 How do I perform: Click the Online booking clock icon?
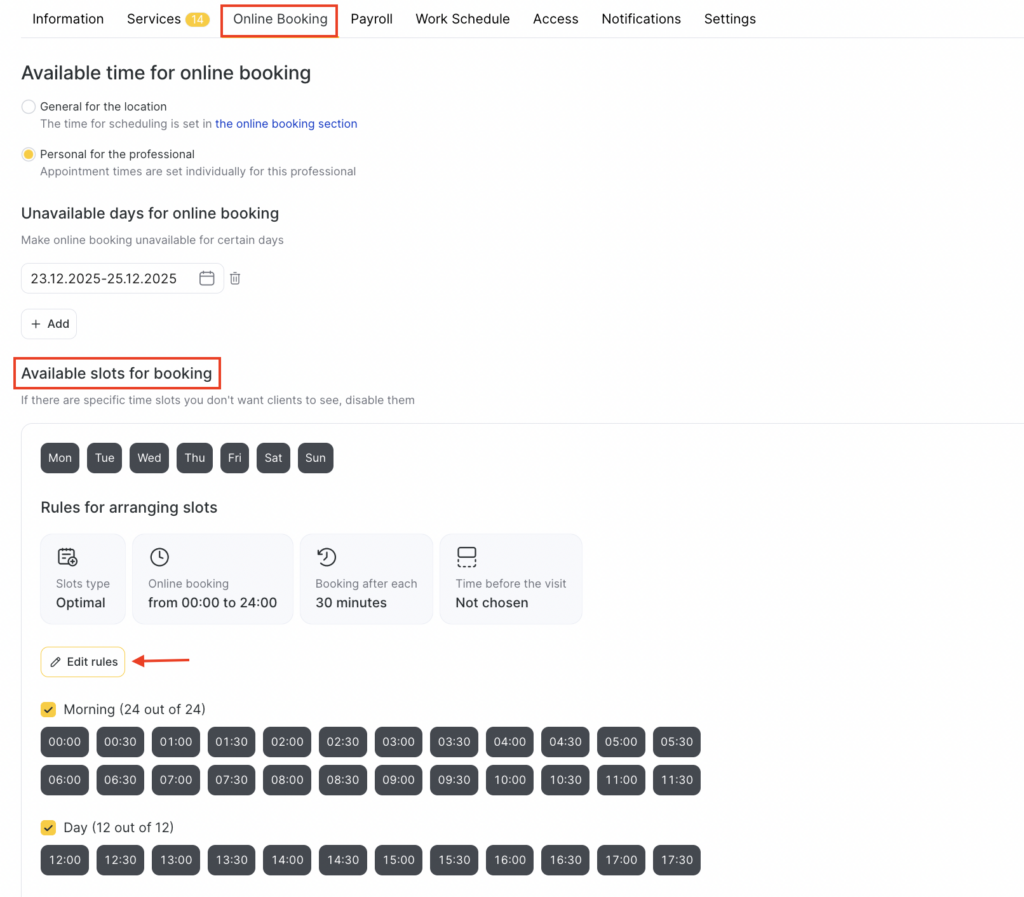click(159, 557)
